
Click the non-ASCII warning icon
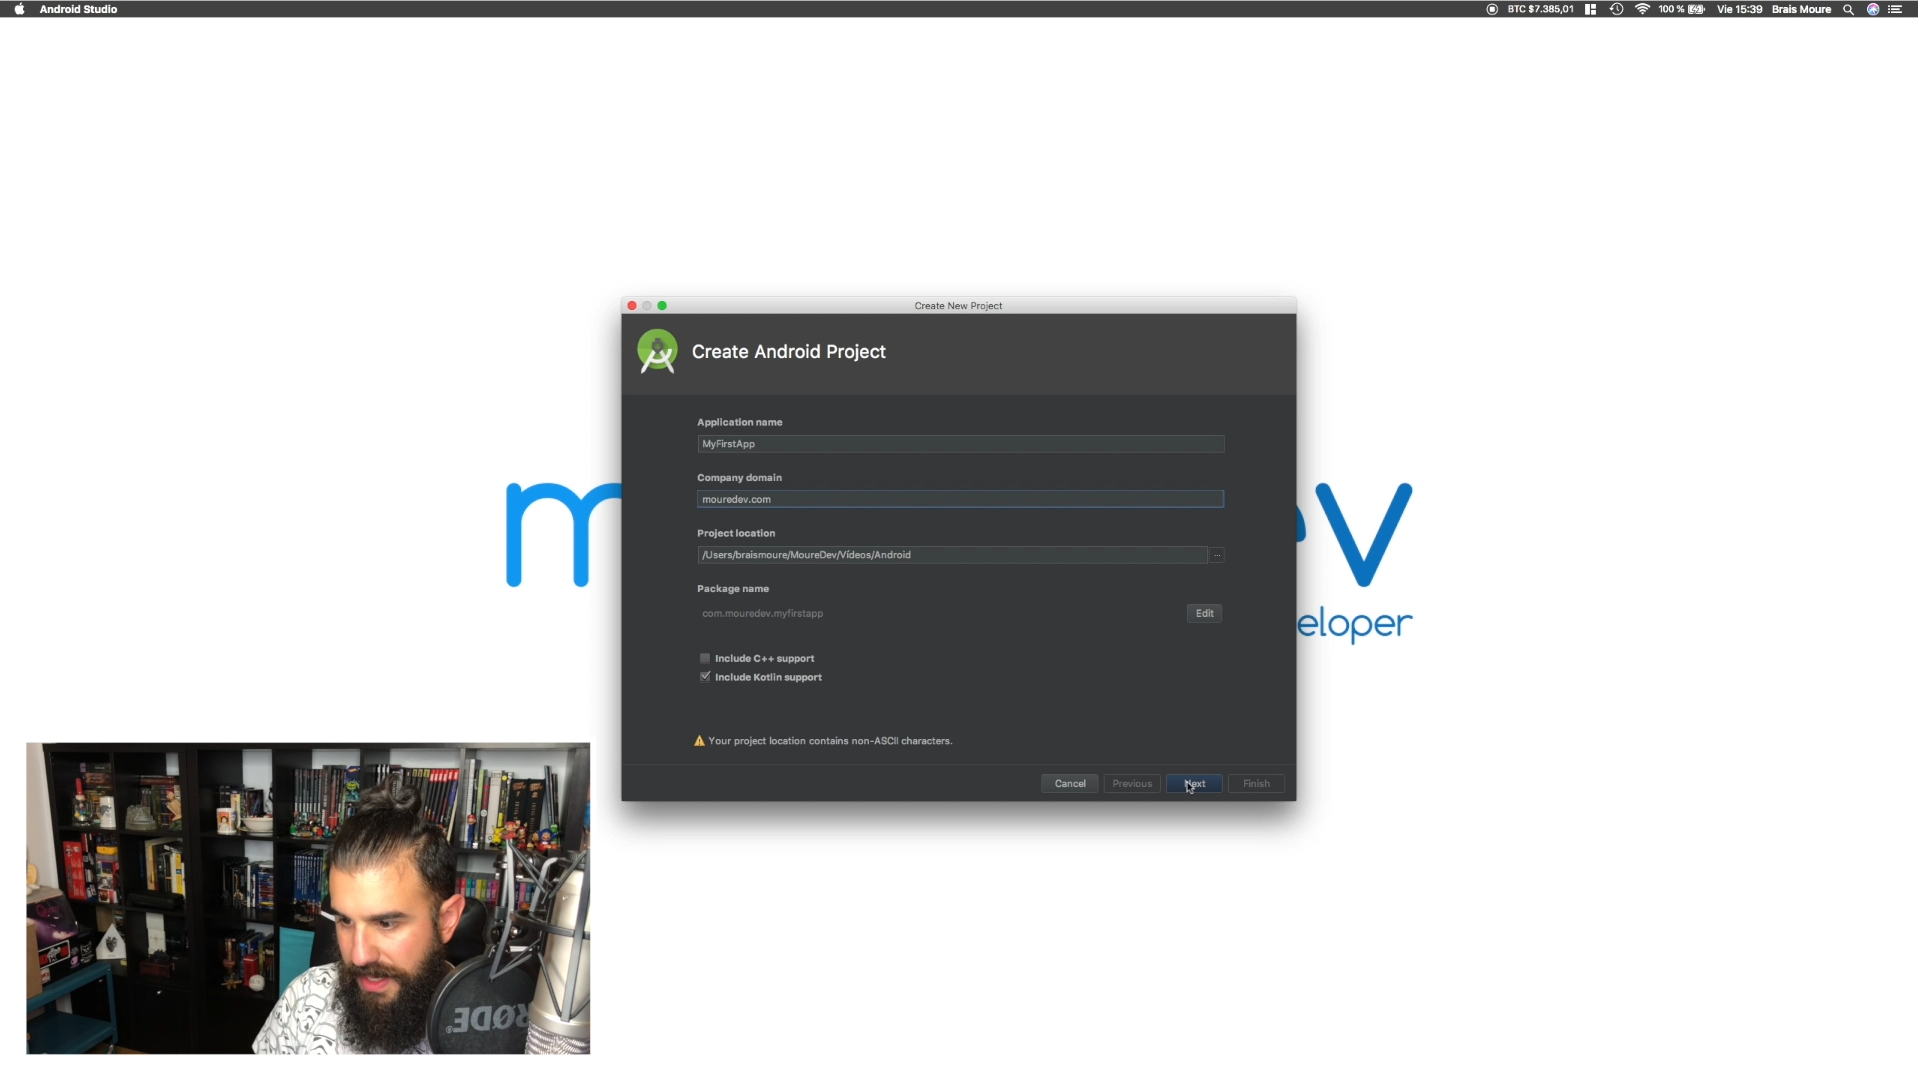click(699, 741)
